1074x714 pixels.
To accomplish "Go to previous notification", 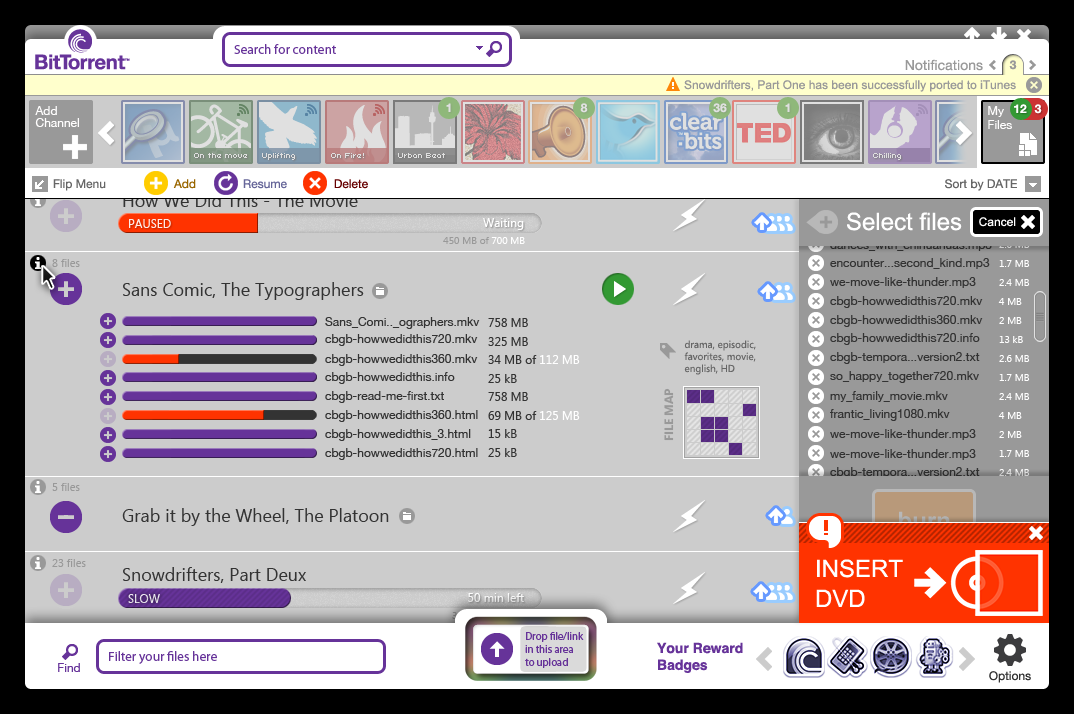I will click(x=992, y=65).
